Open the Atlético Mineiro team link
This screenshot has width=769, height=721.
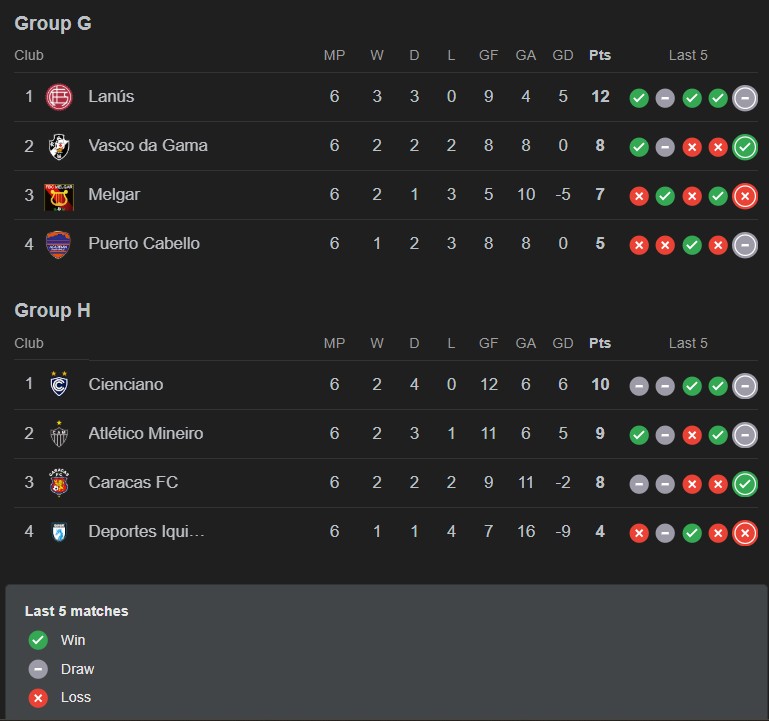click(x=145, y=434)
